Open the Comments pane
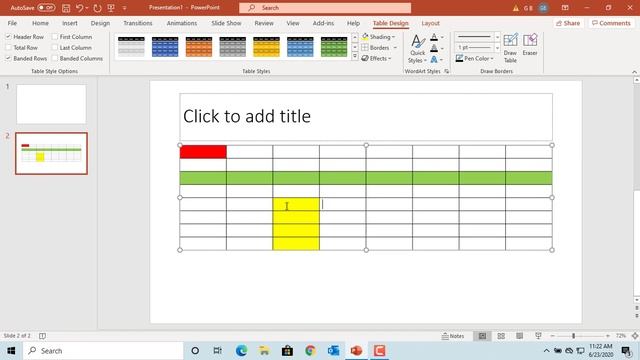 (x=611, y=23)
